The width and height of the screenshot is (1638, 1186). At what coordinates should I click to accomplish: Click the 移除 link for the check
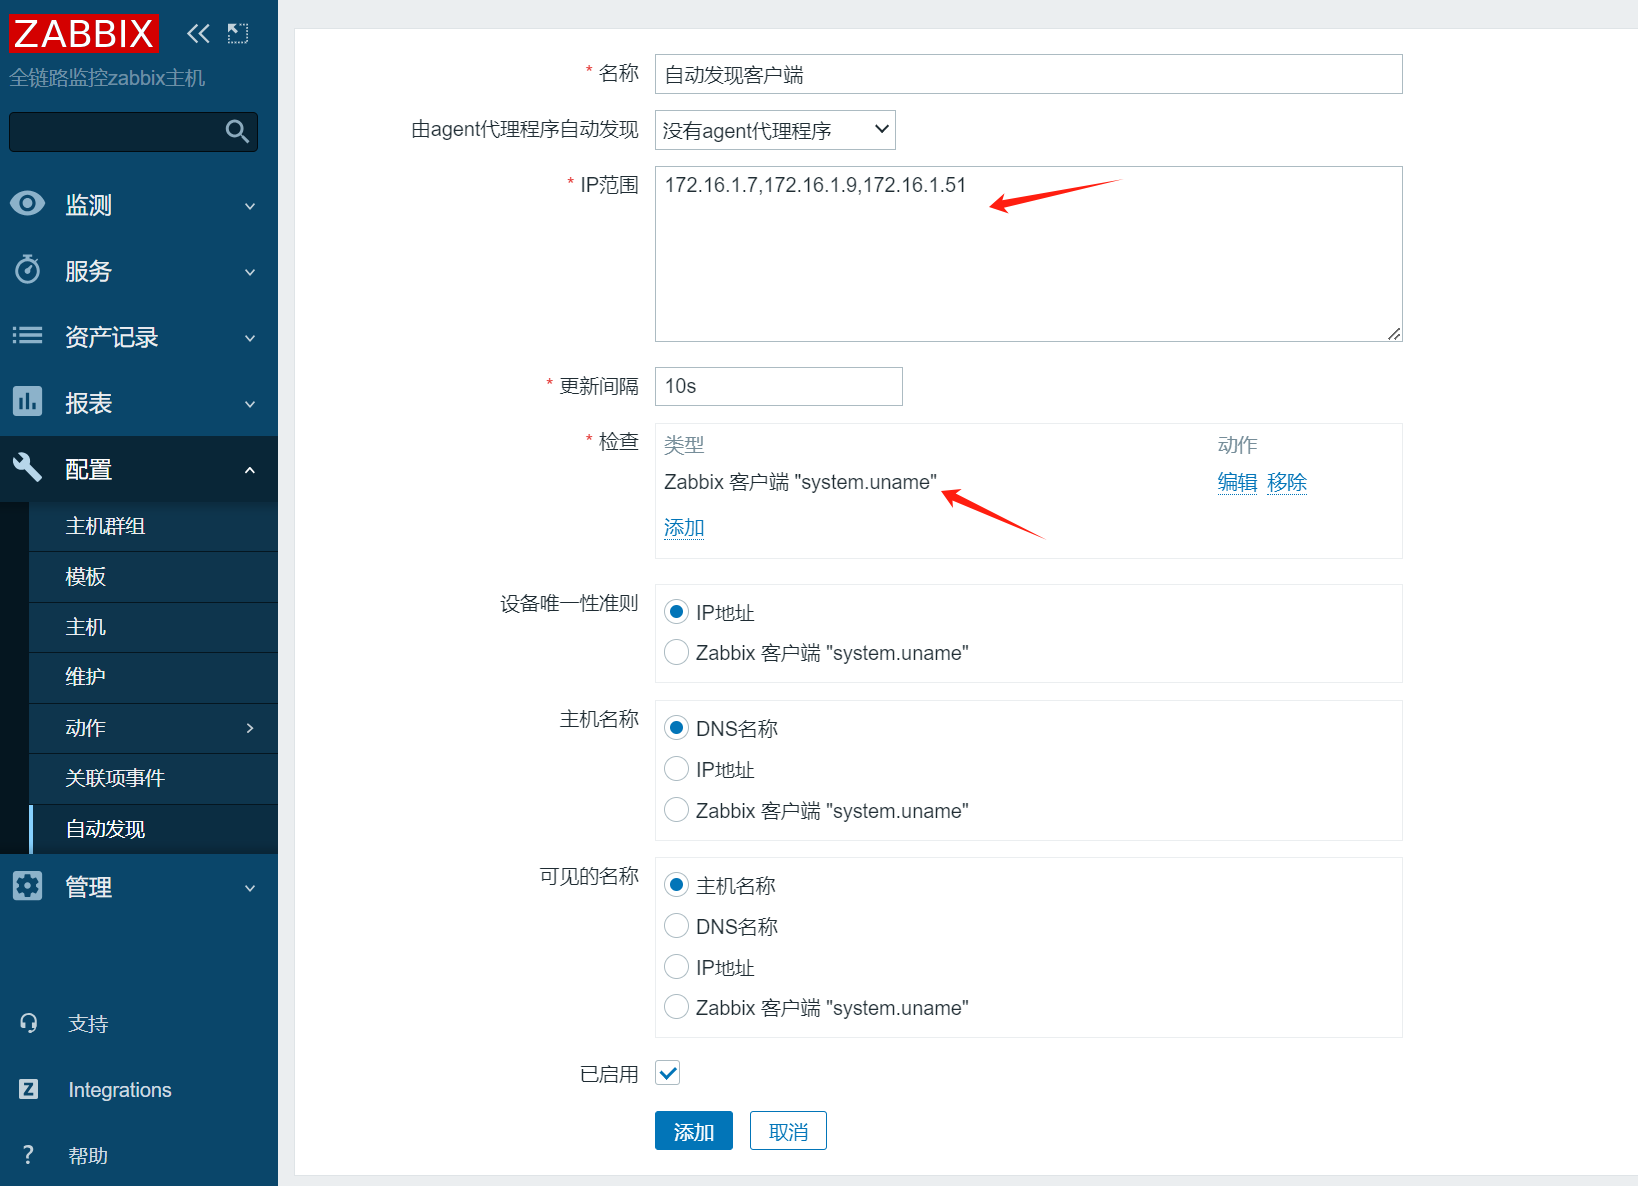1287,482
